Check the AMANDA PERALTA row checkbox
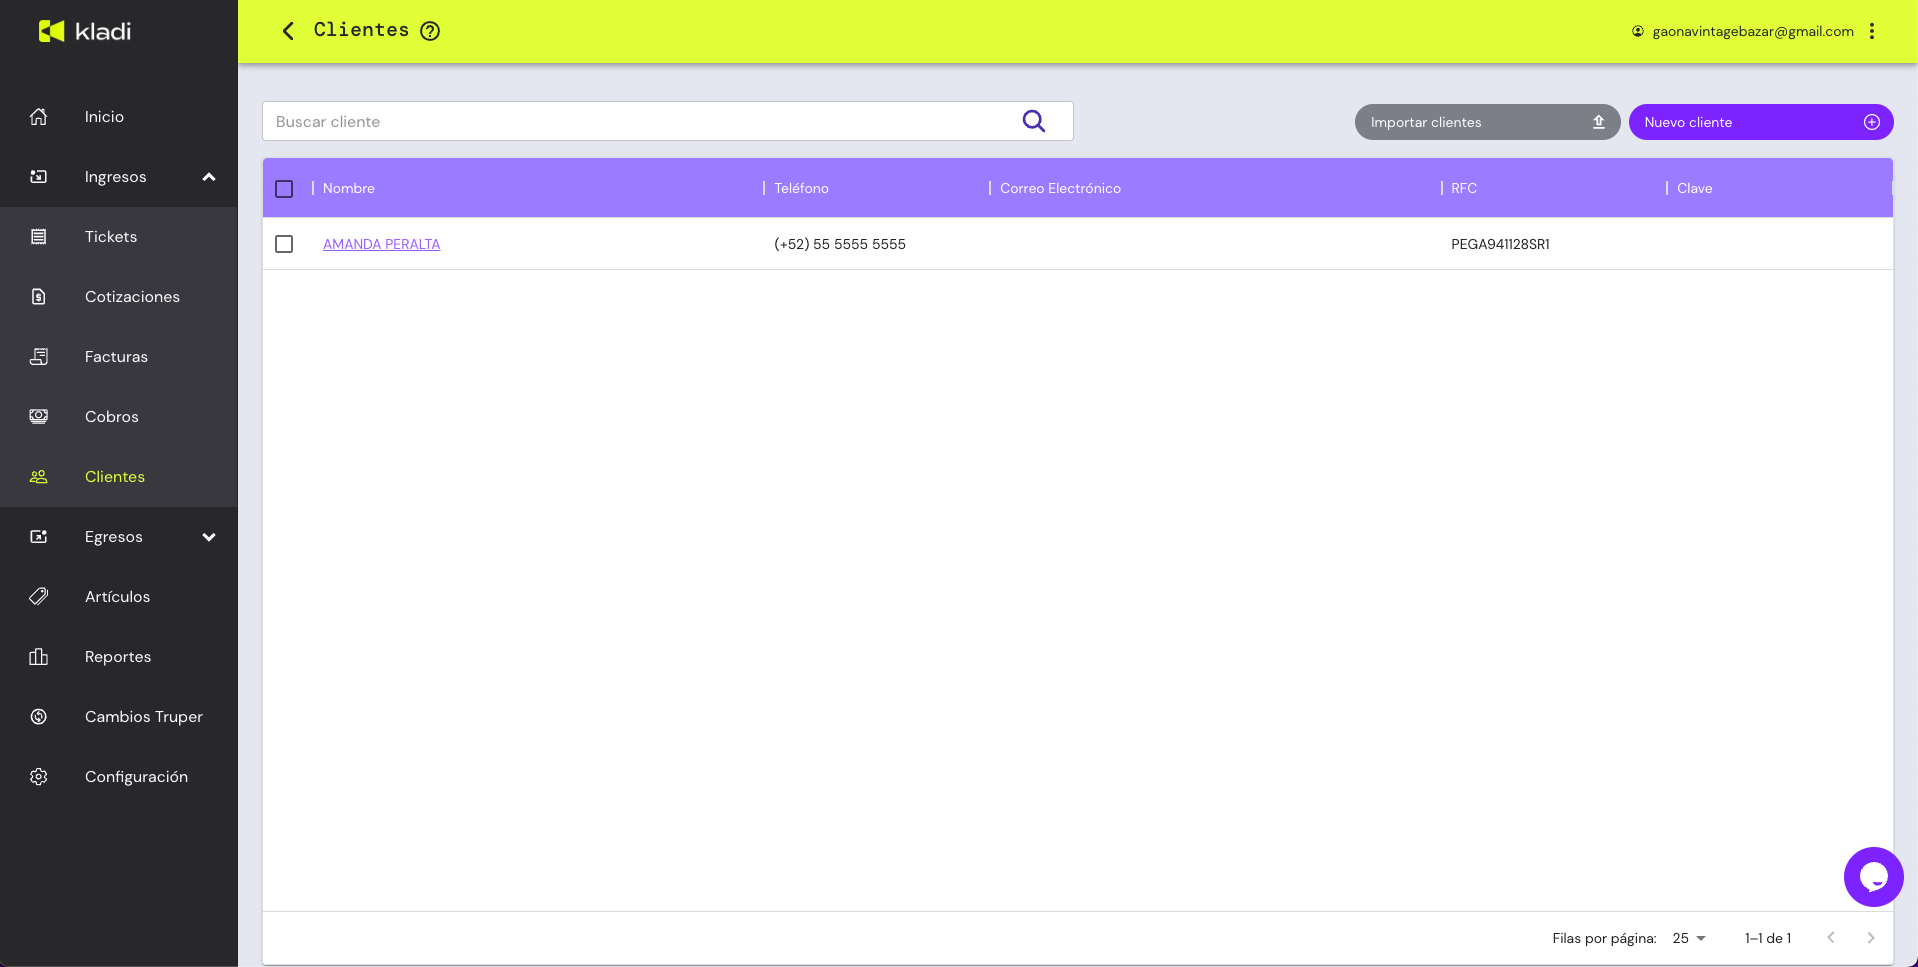 tap(284, 244)
